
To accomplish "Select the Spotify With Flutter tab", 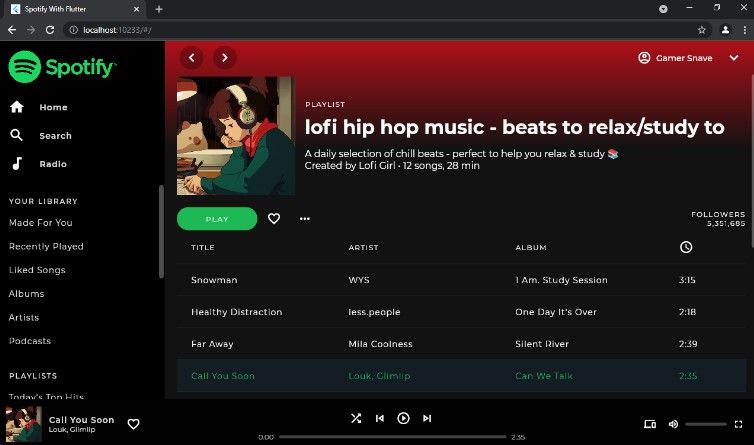I will 75,9.
